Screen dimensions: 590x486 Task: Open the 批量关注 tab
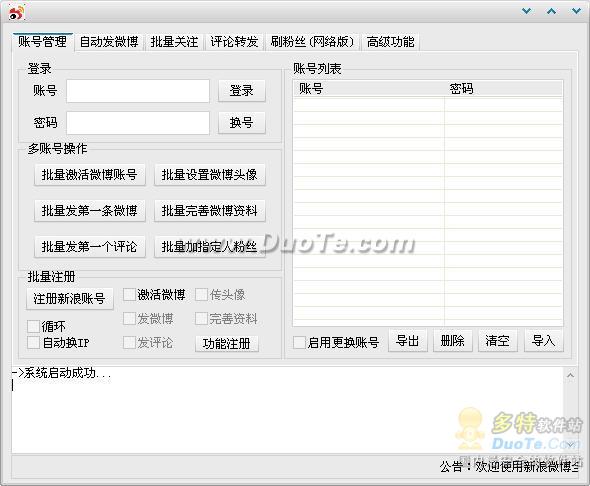click(174, 42)
